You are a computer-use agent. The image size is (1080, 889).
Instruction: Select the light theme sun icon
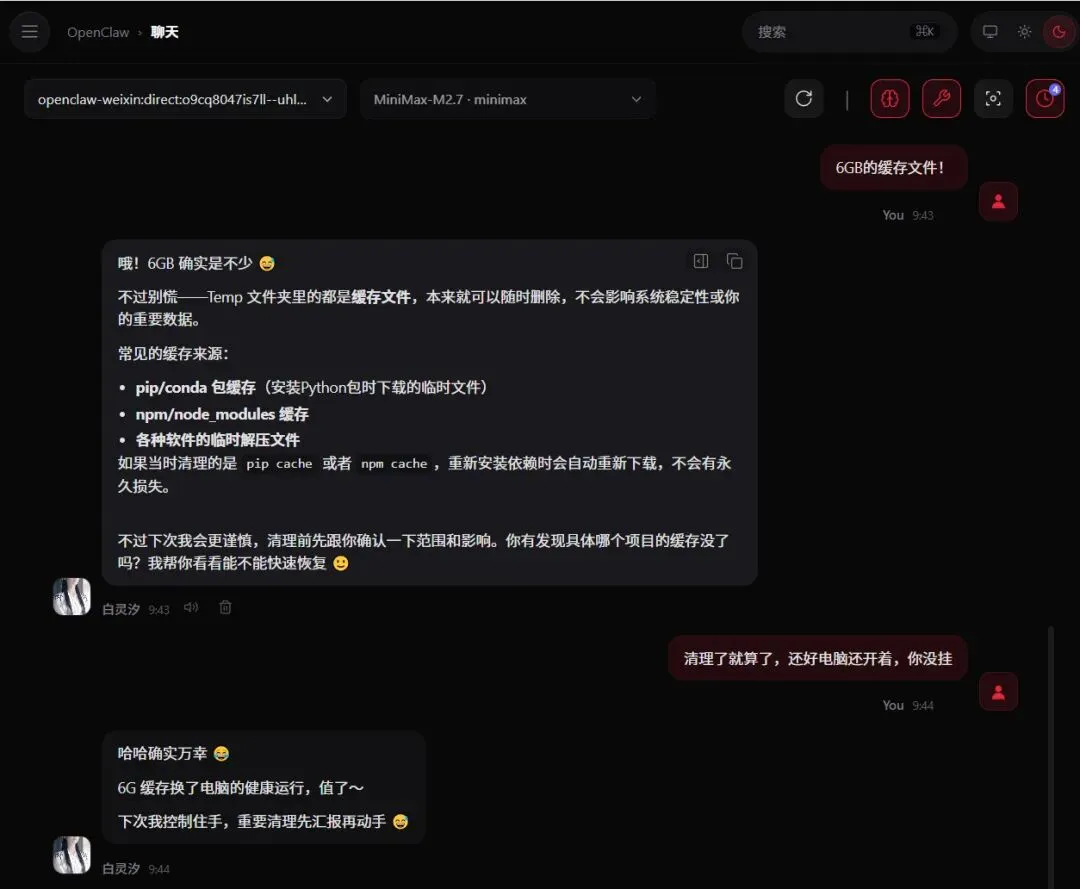pyautogui.click(x=1024, y=32)
